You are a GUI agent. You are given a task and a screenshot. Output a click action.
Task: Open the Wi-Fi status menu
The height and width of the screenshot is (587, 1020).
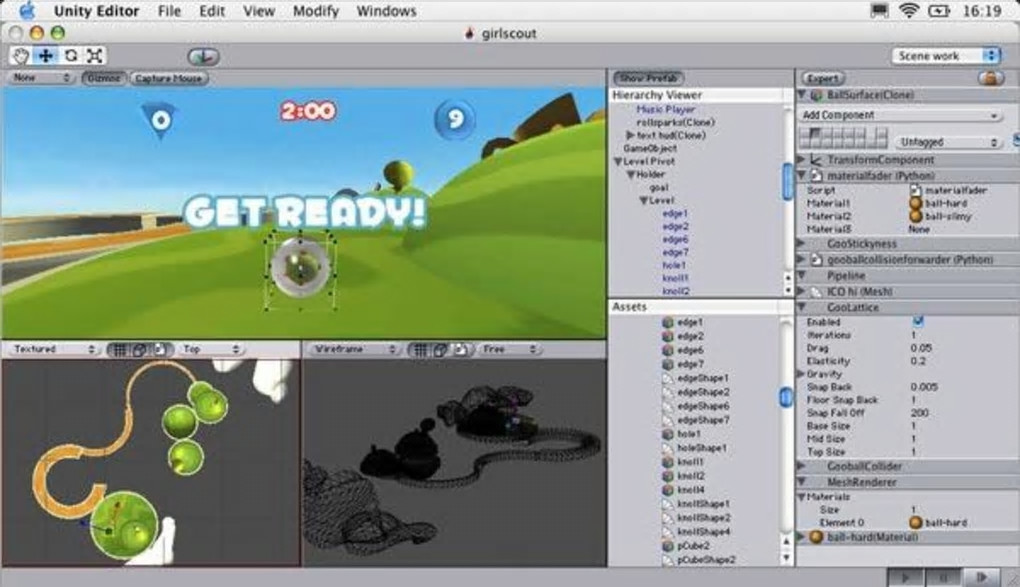[909, 10]
